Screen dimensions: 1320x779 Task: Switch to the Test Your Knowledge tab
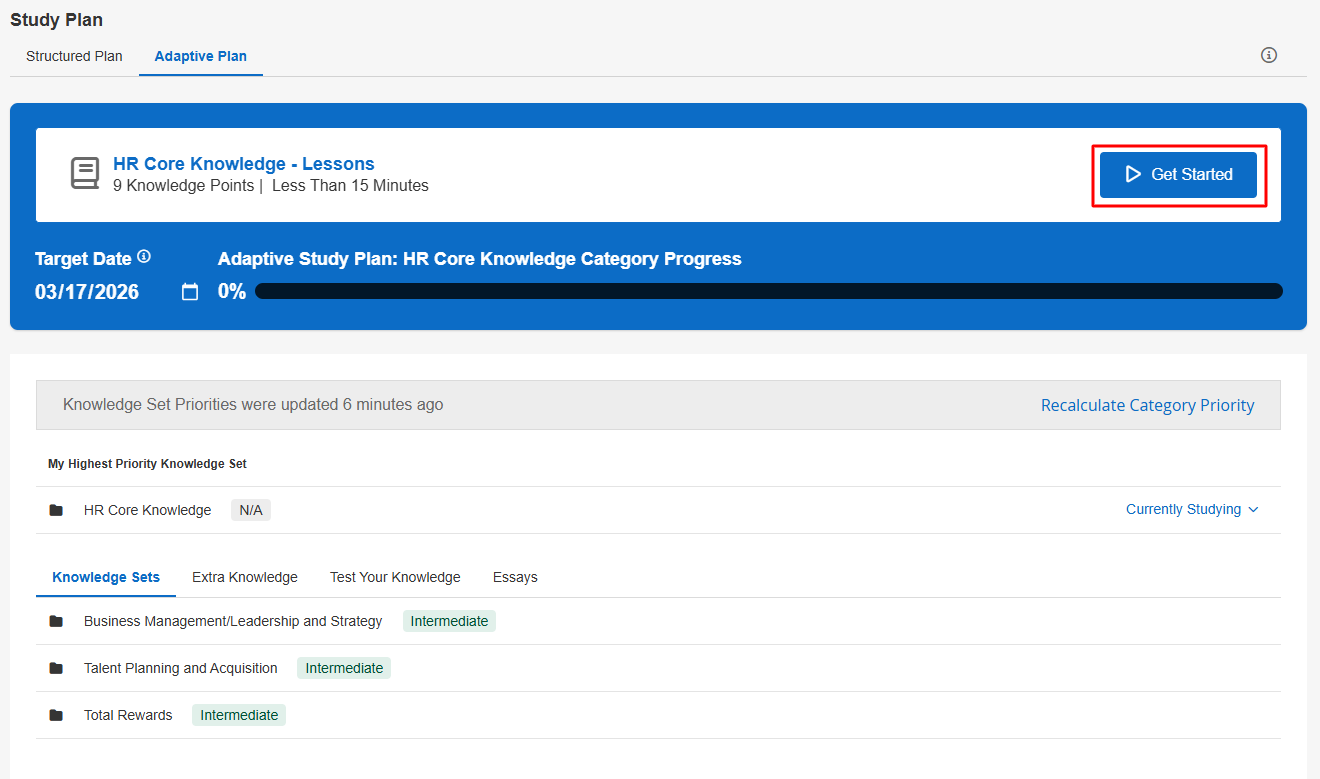395,577
